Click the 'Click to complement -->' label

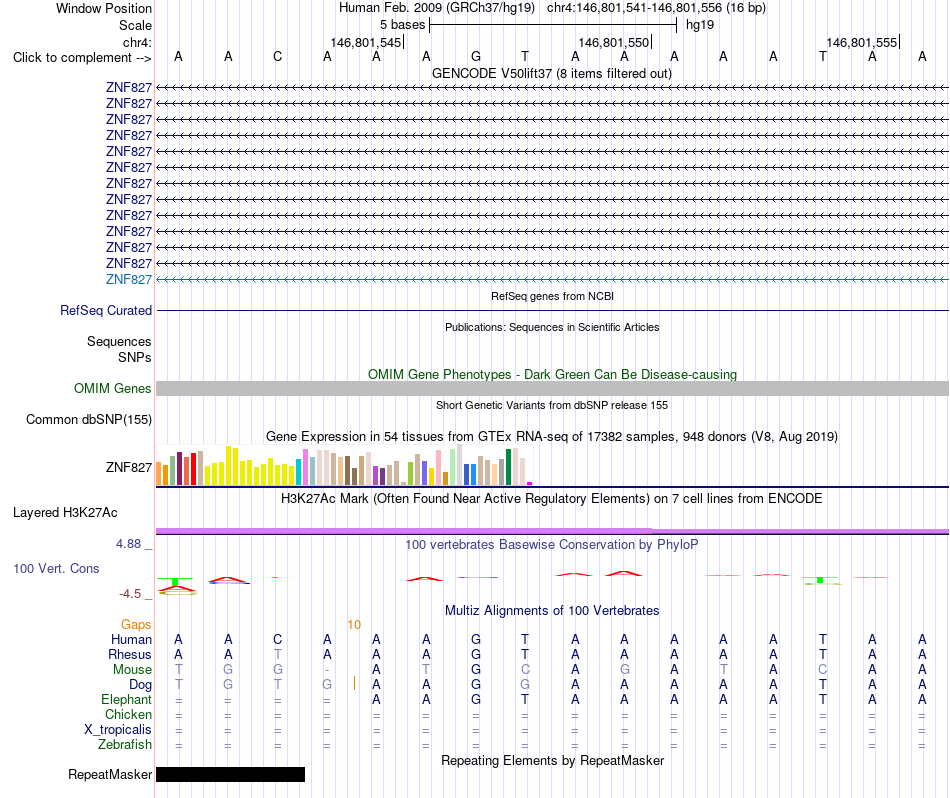click(82, 58)
